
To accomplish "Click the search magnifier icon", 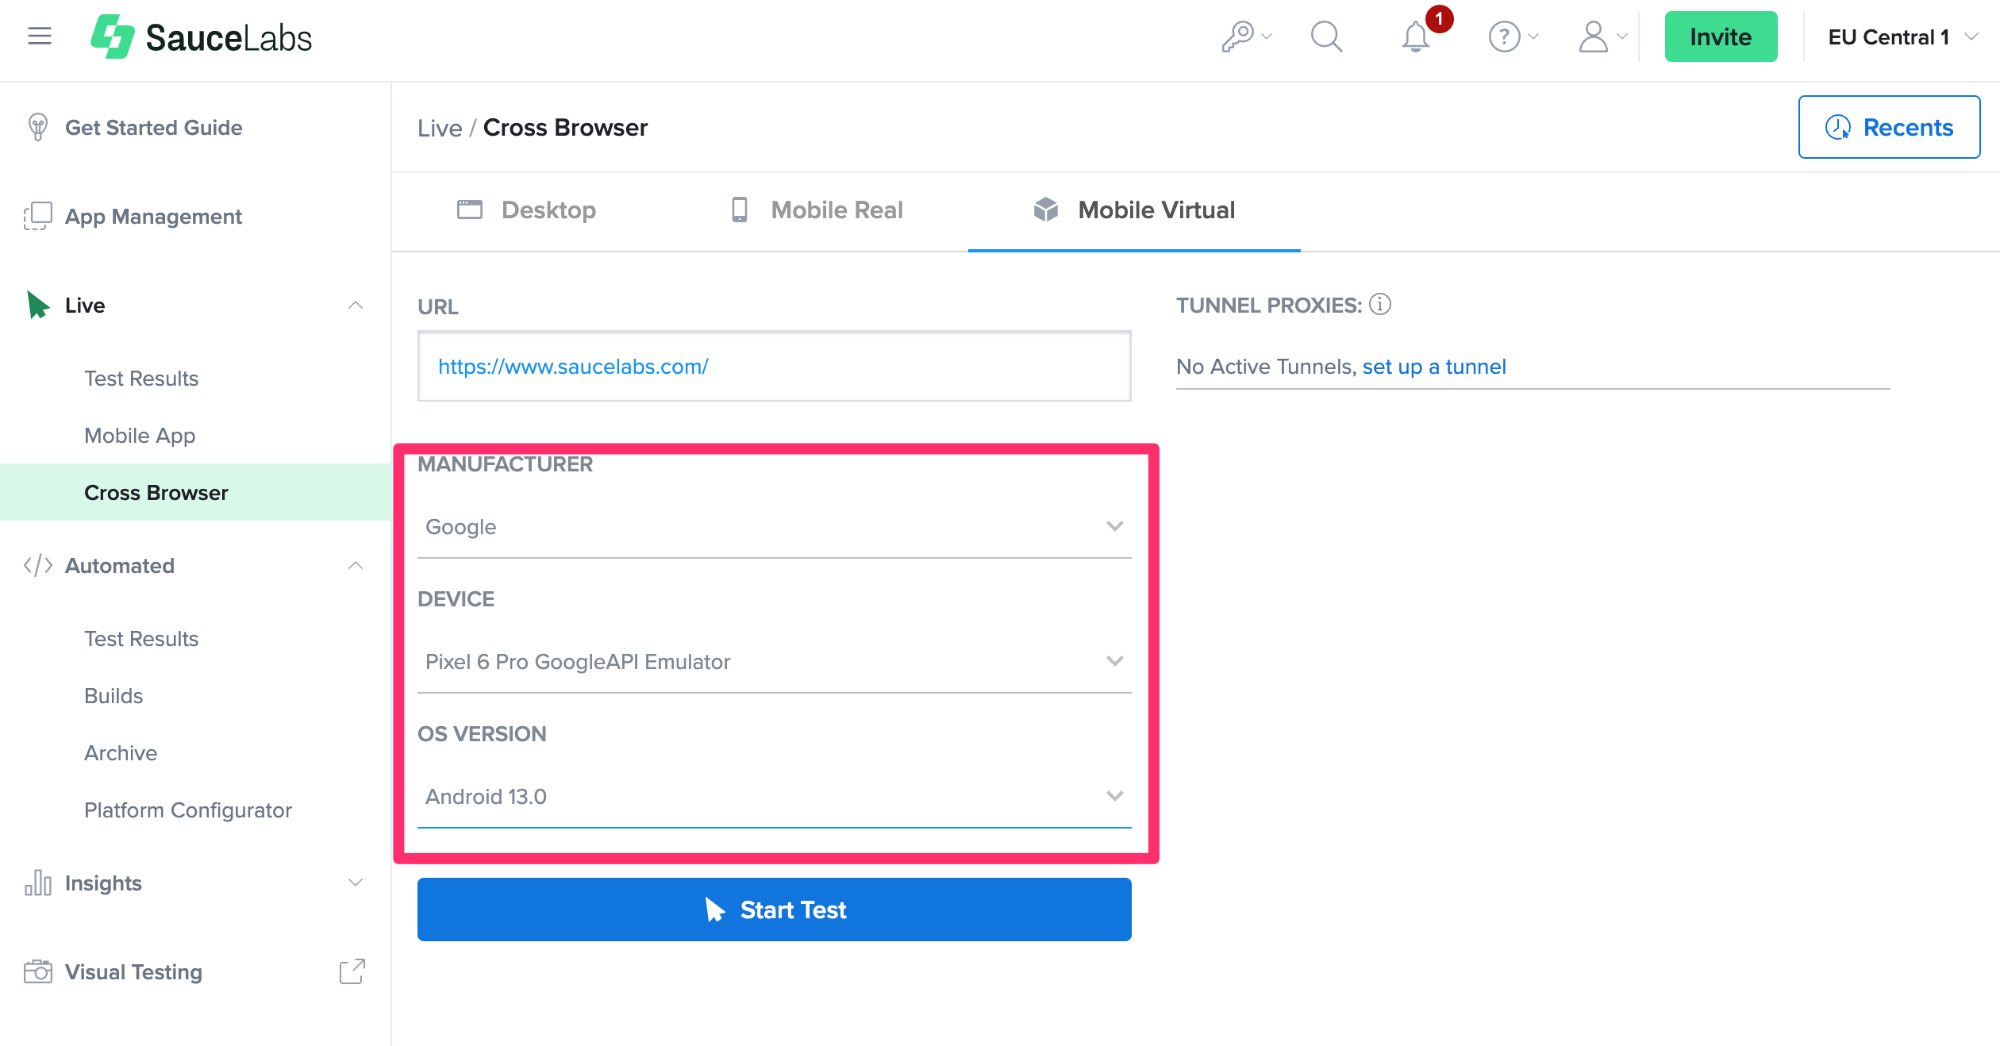I will [x=1326, y=37].
